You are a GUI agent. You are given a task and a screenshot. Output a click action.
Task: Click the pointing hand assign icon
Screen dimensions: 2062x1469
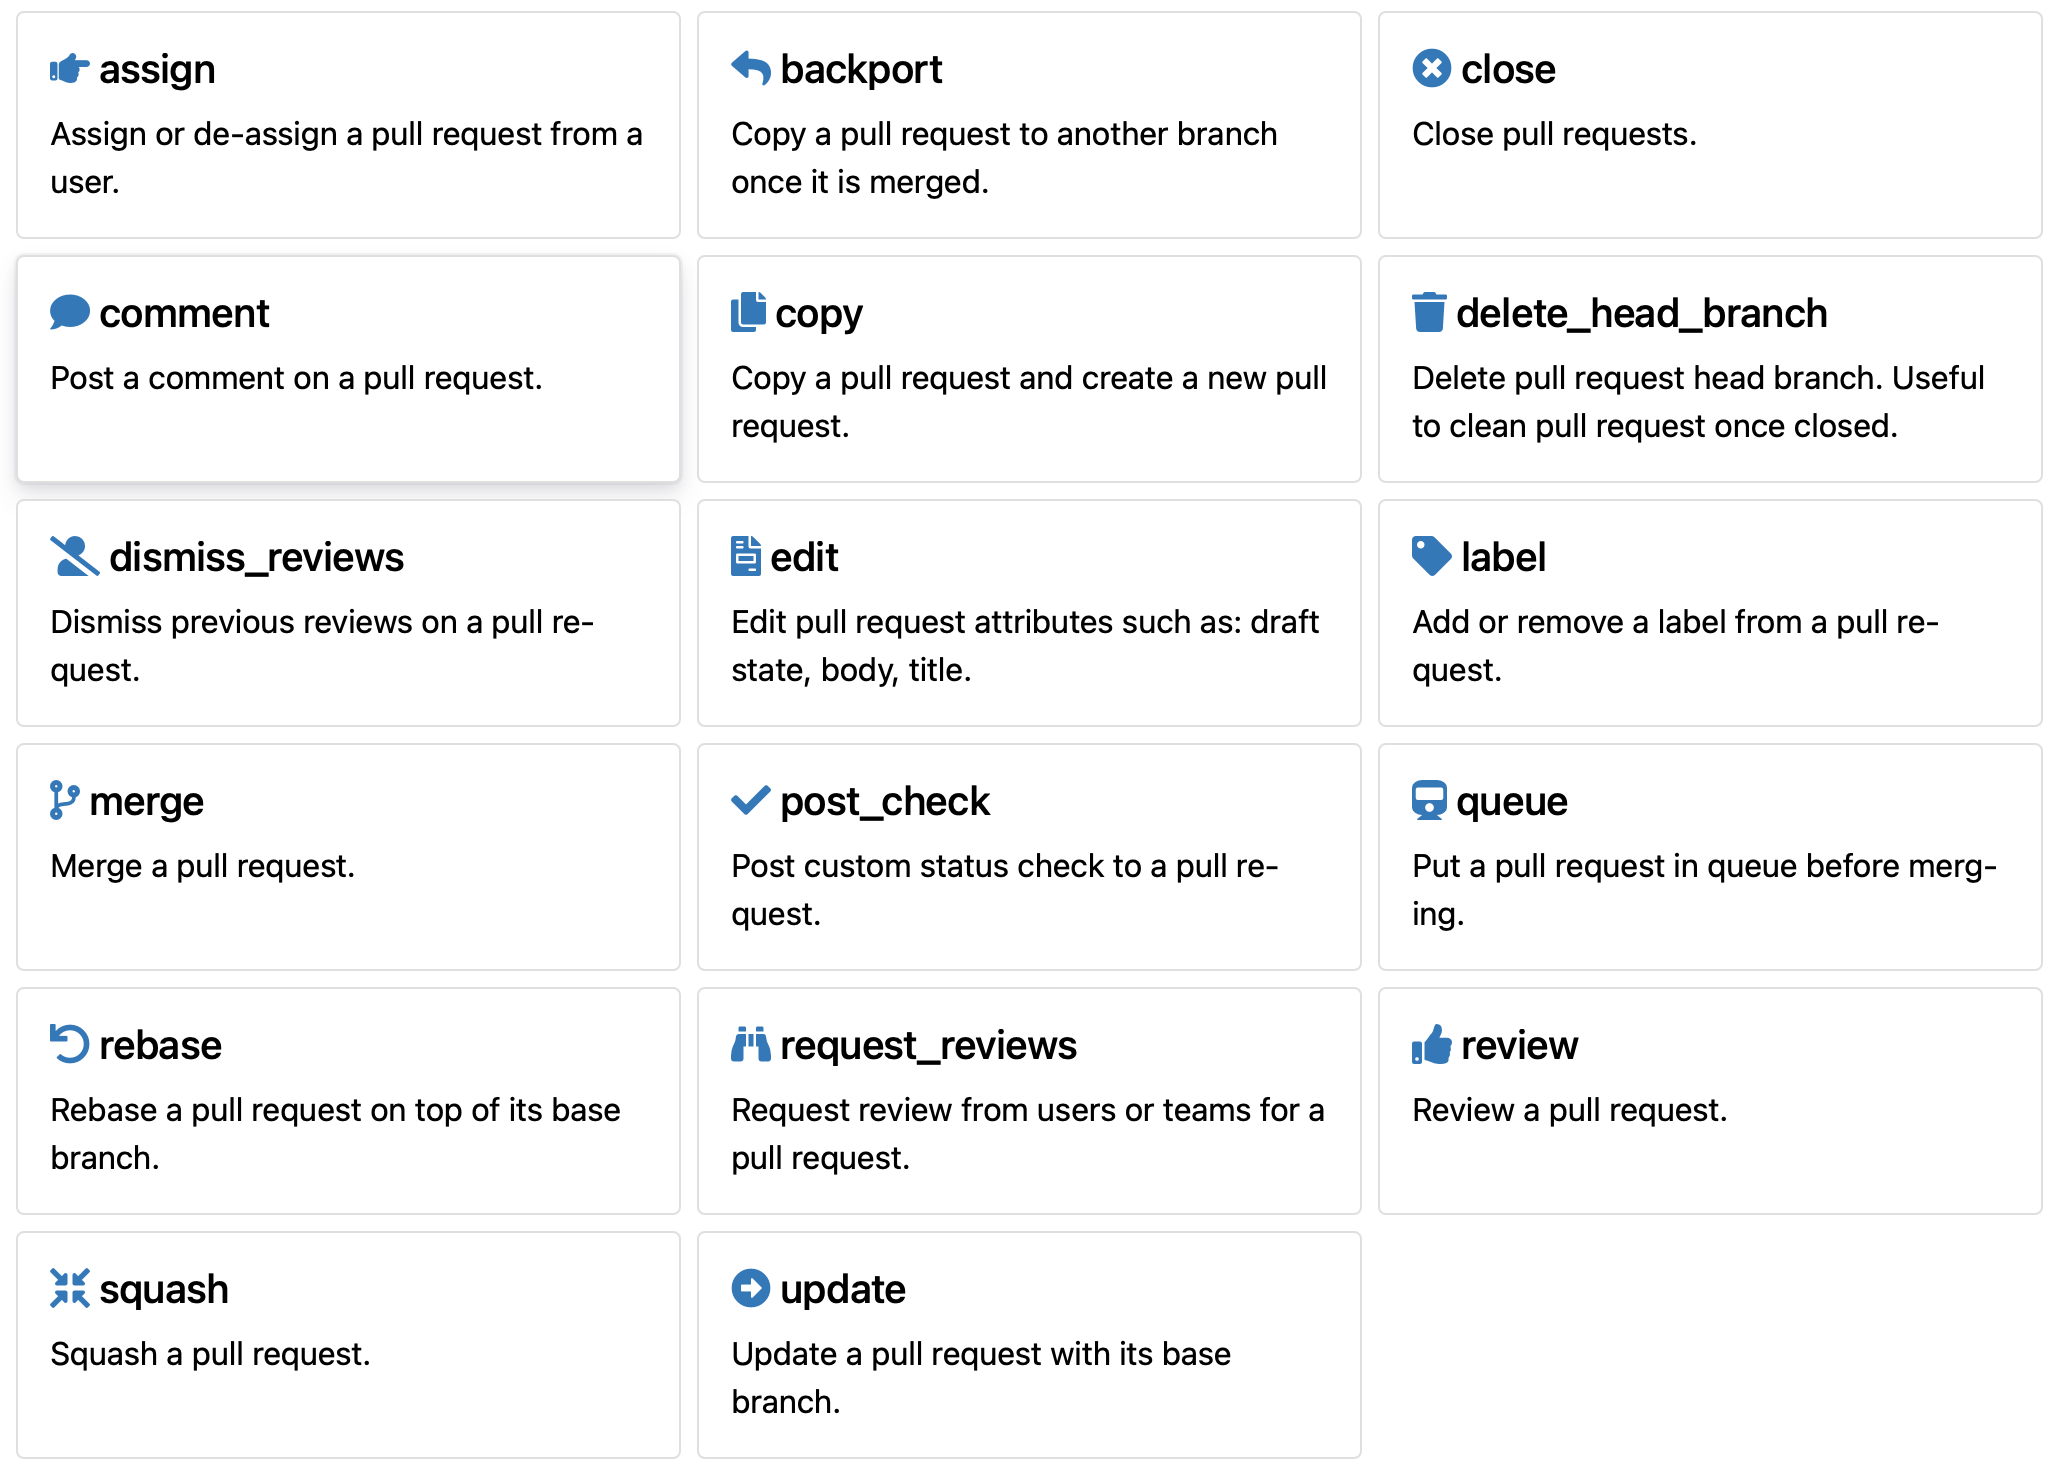pos(69,69)
